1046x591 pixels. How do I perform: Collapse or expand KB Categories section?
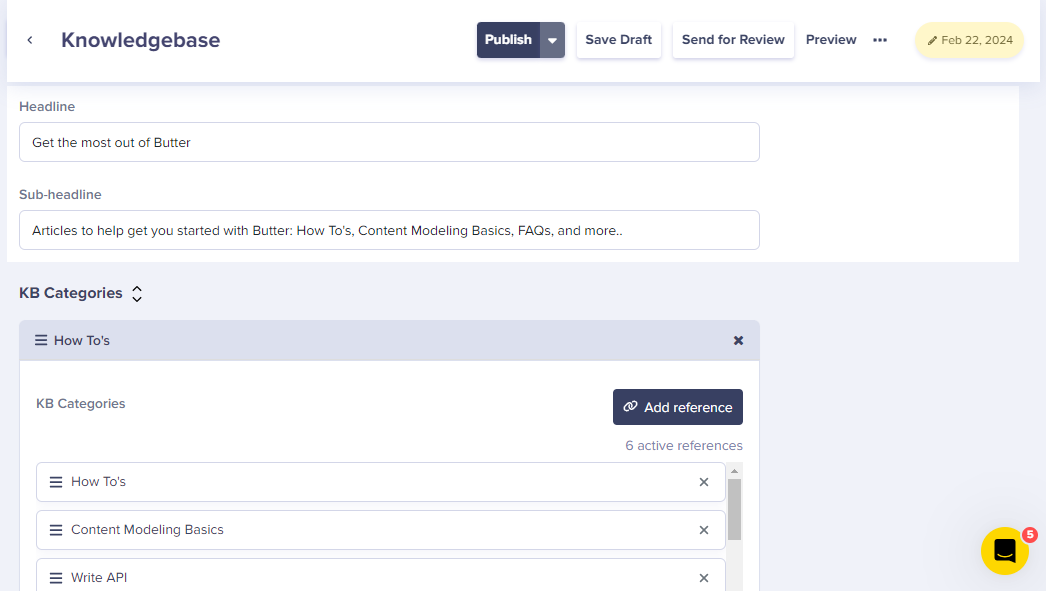pos(137,293)
